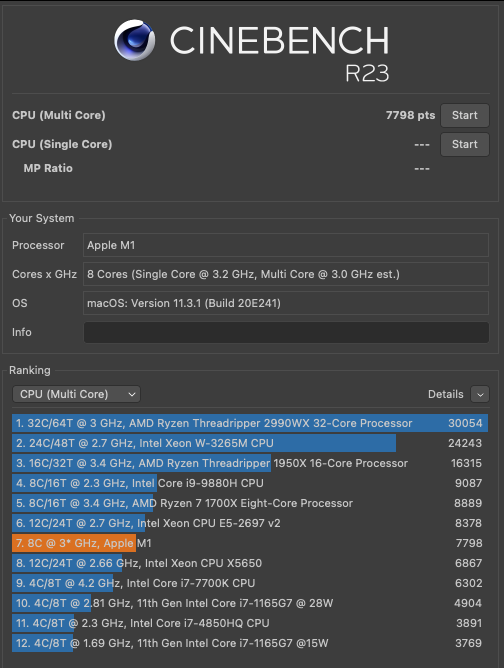Click the Details label in Ranking

pos(446,394)
